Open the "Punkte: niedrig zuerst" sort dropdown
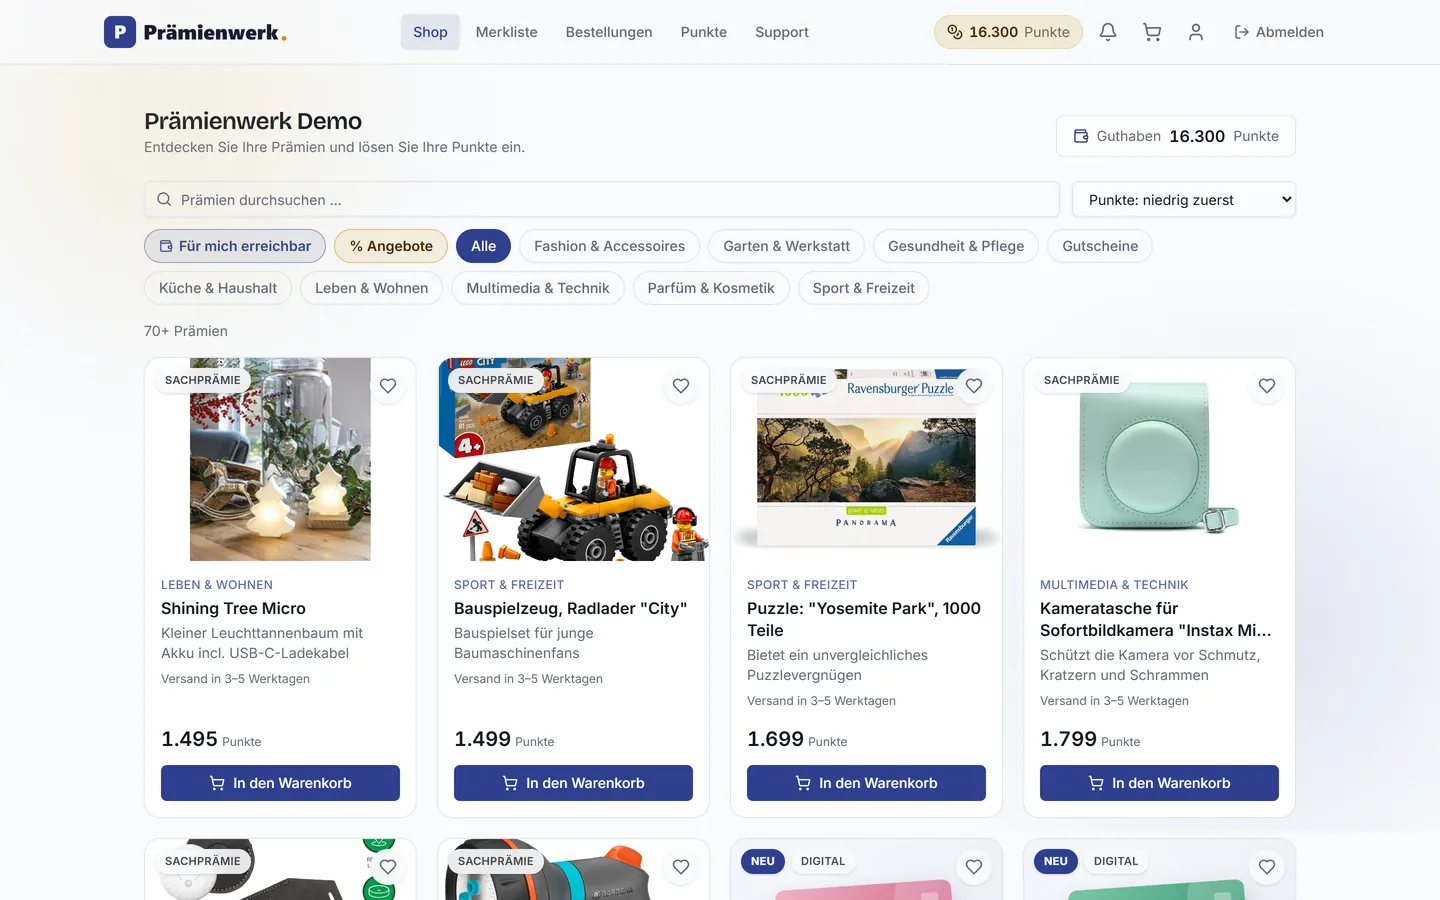Viewport: 1440px width, 900px height. pyautogui.click(x=1184, y=200)
